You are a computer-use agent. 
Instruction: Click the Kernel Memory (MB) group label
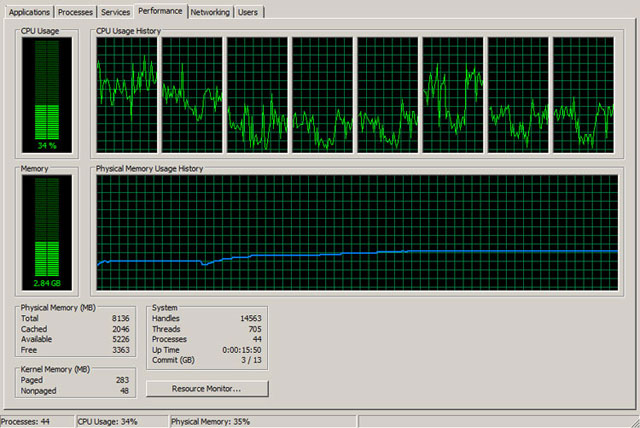pyautogui.click(x=55, y=369)
